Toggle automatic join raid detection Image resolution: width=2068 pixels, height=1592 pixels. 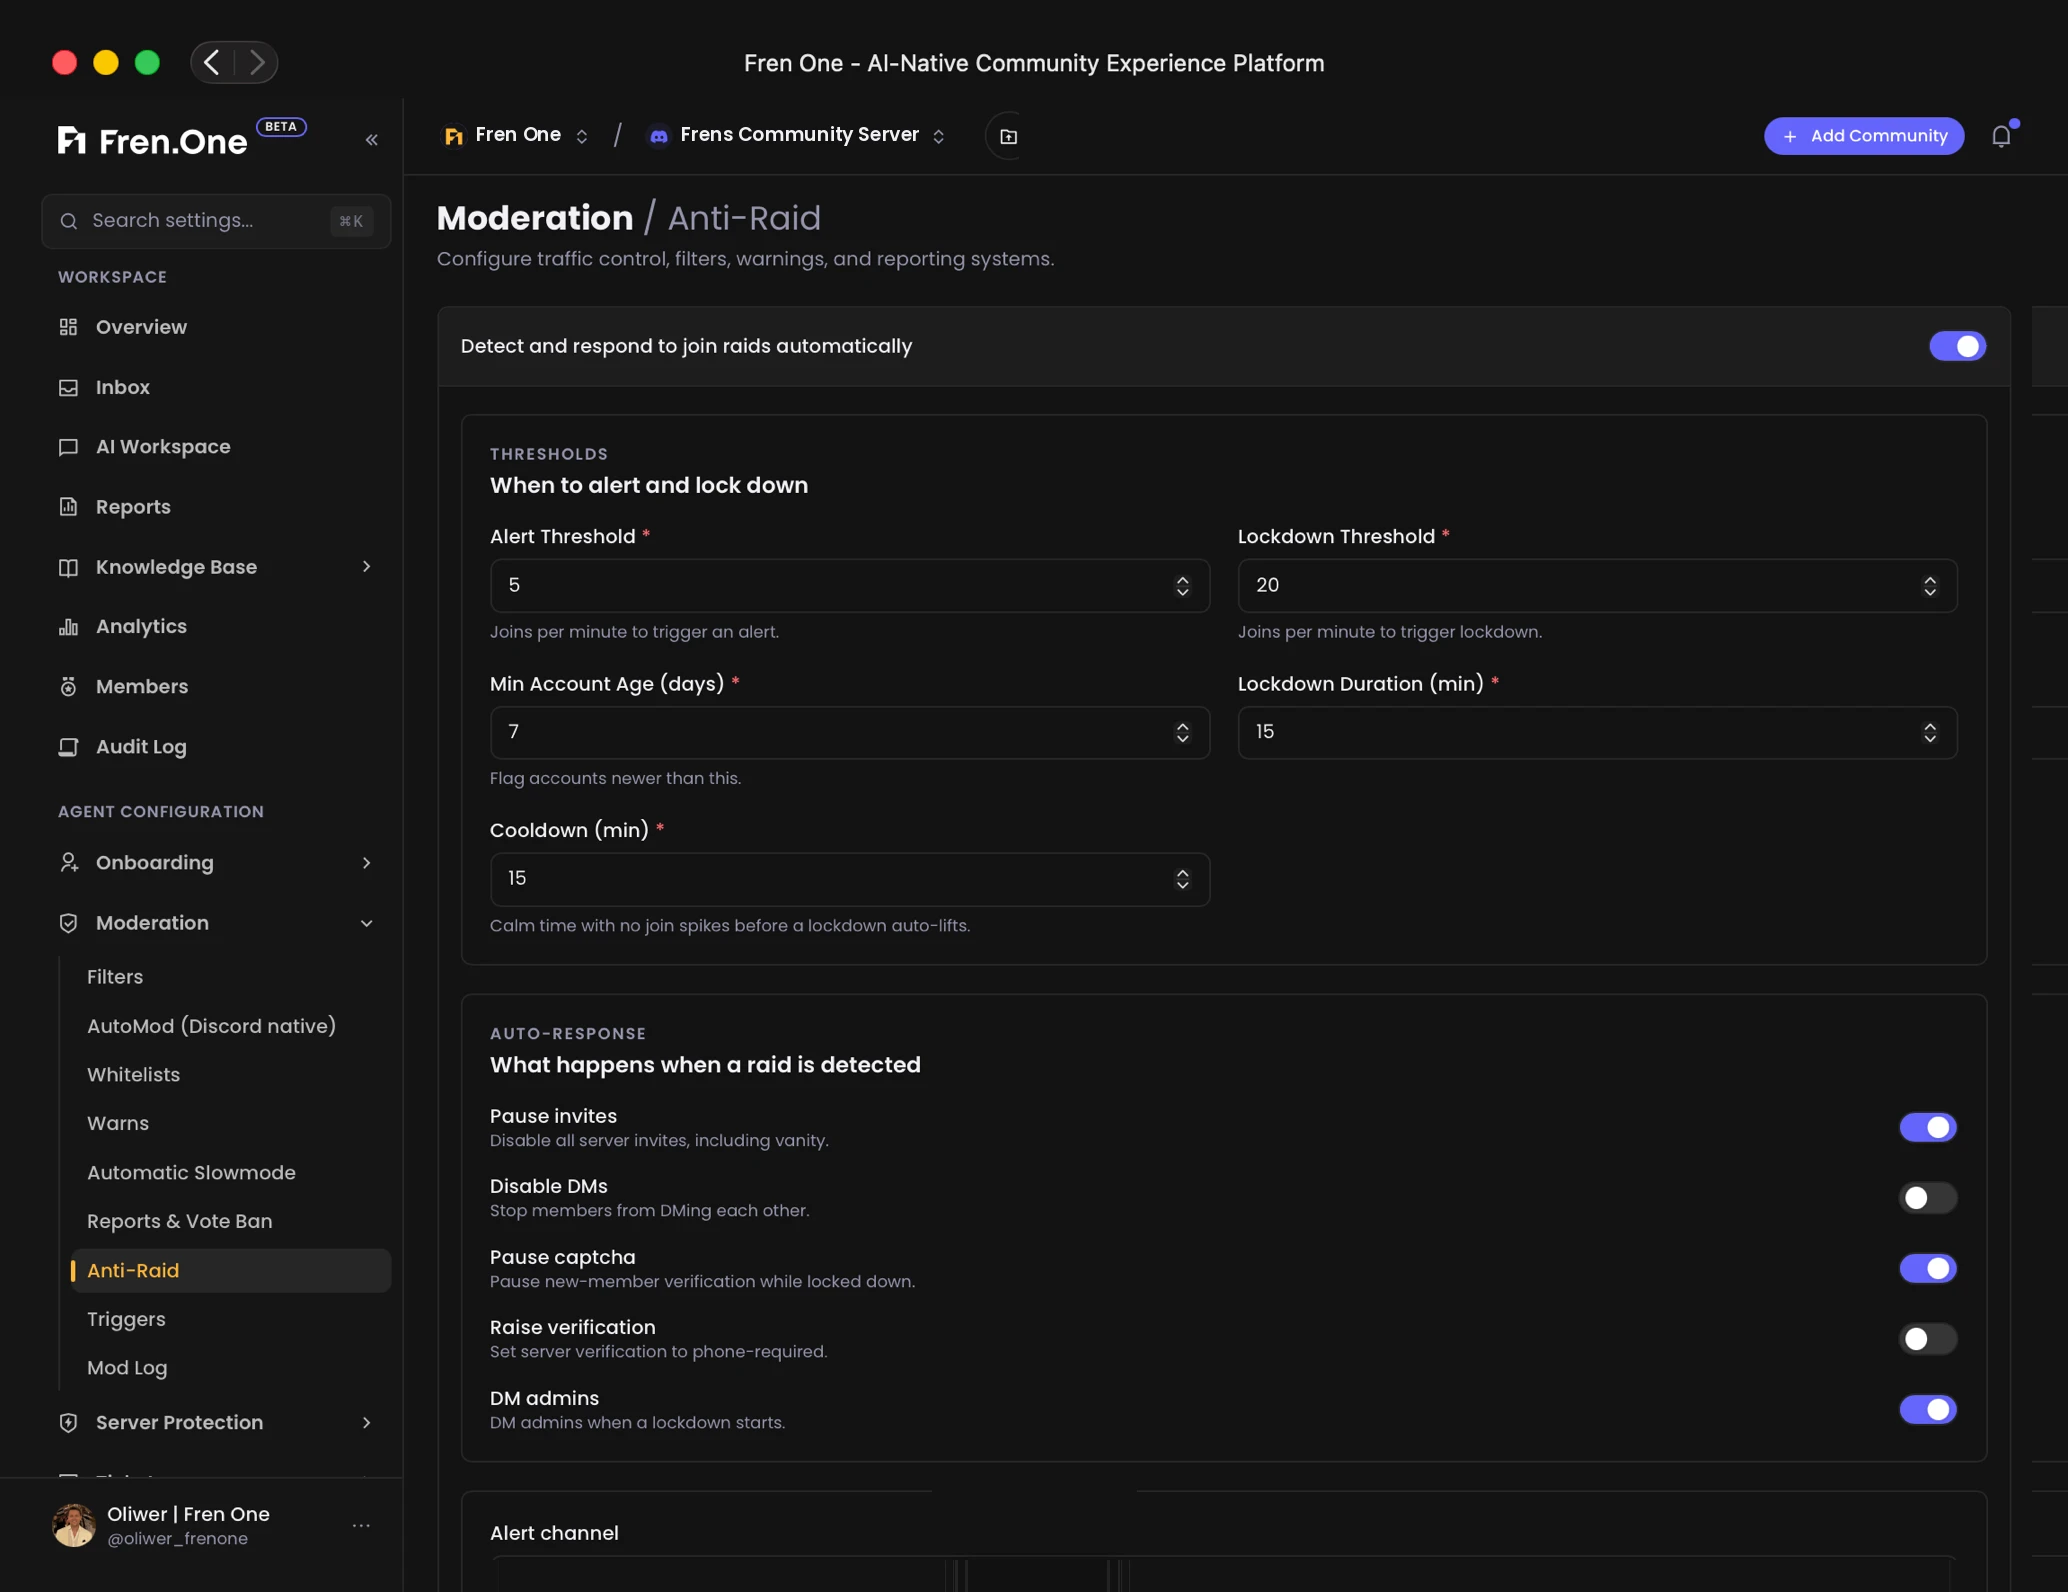[1957, 346]
